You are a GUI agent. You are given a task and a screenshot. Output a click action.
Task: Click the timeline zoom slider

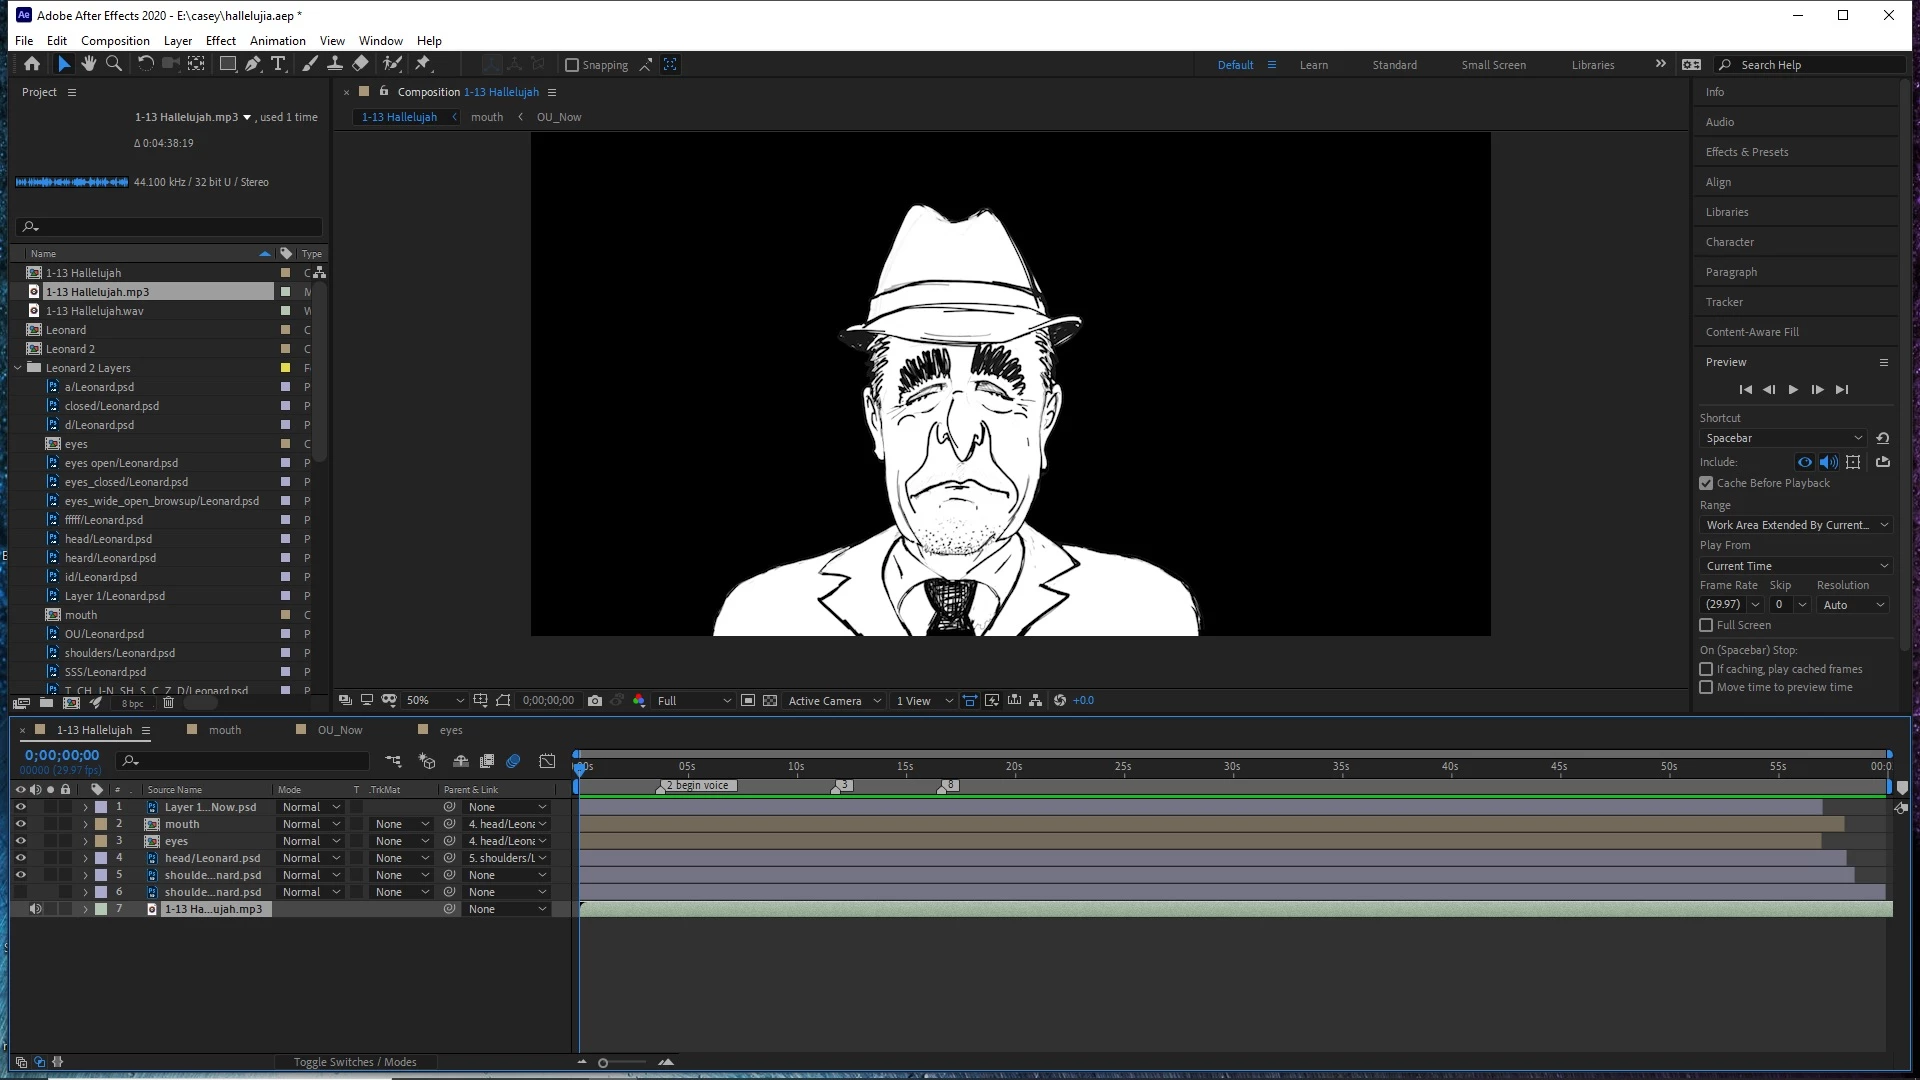603,1063
